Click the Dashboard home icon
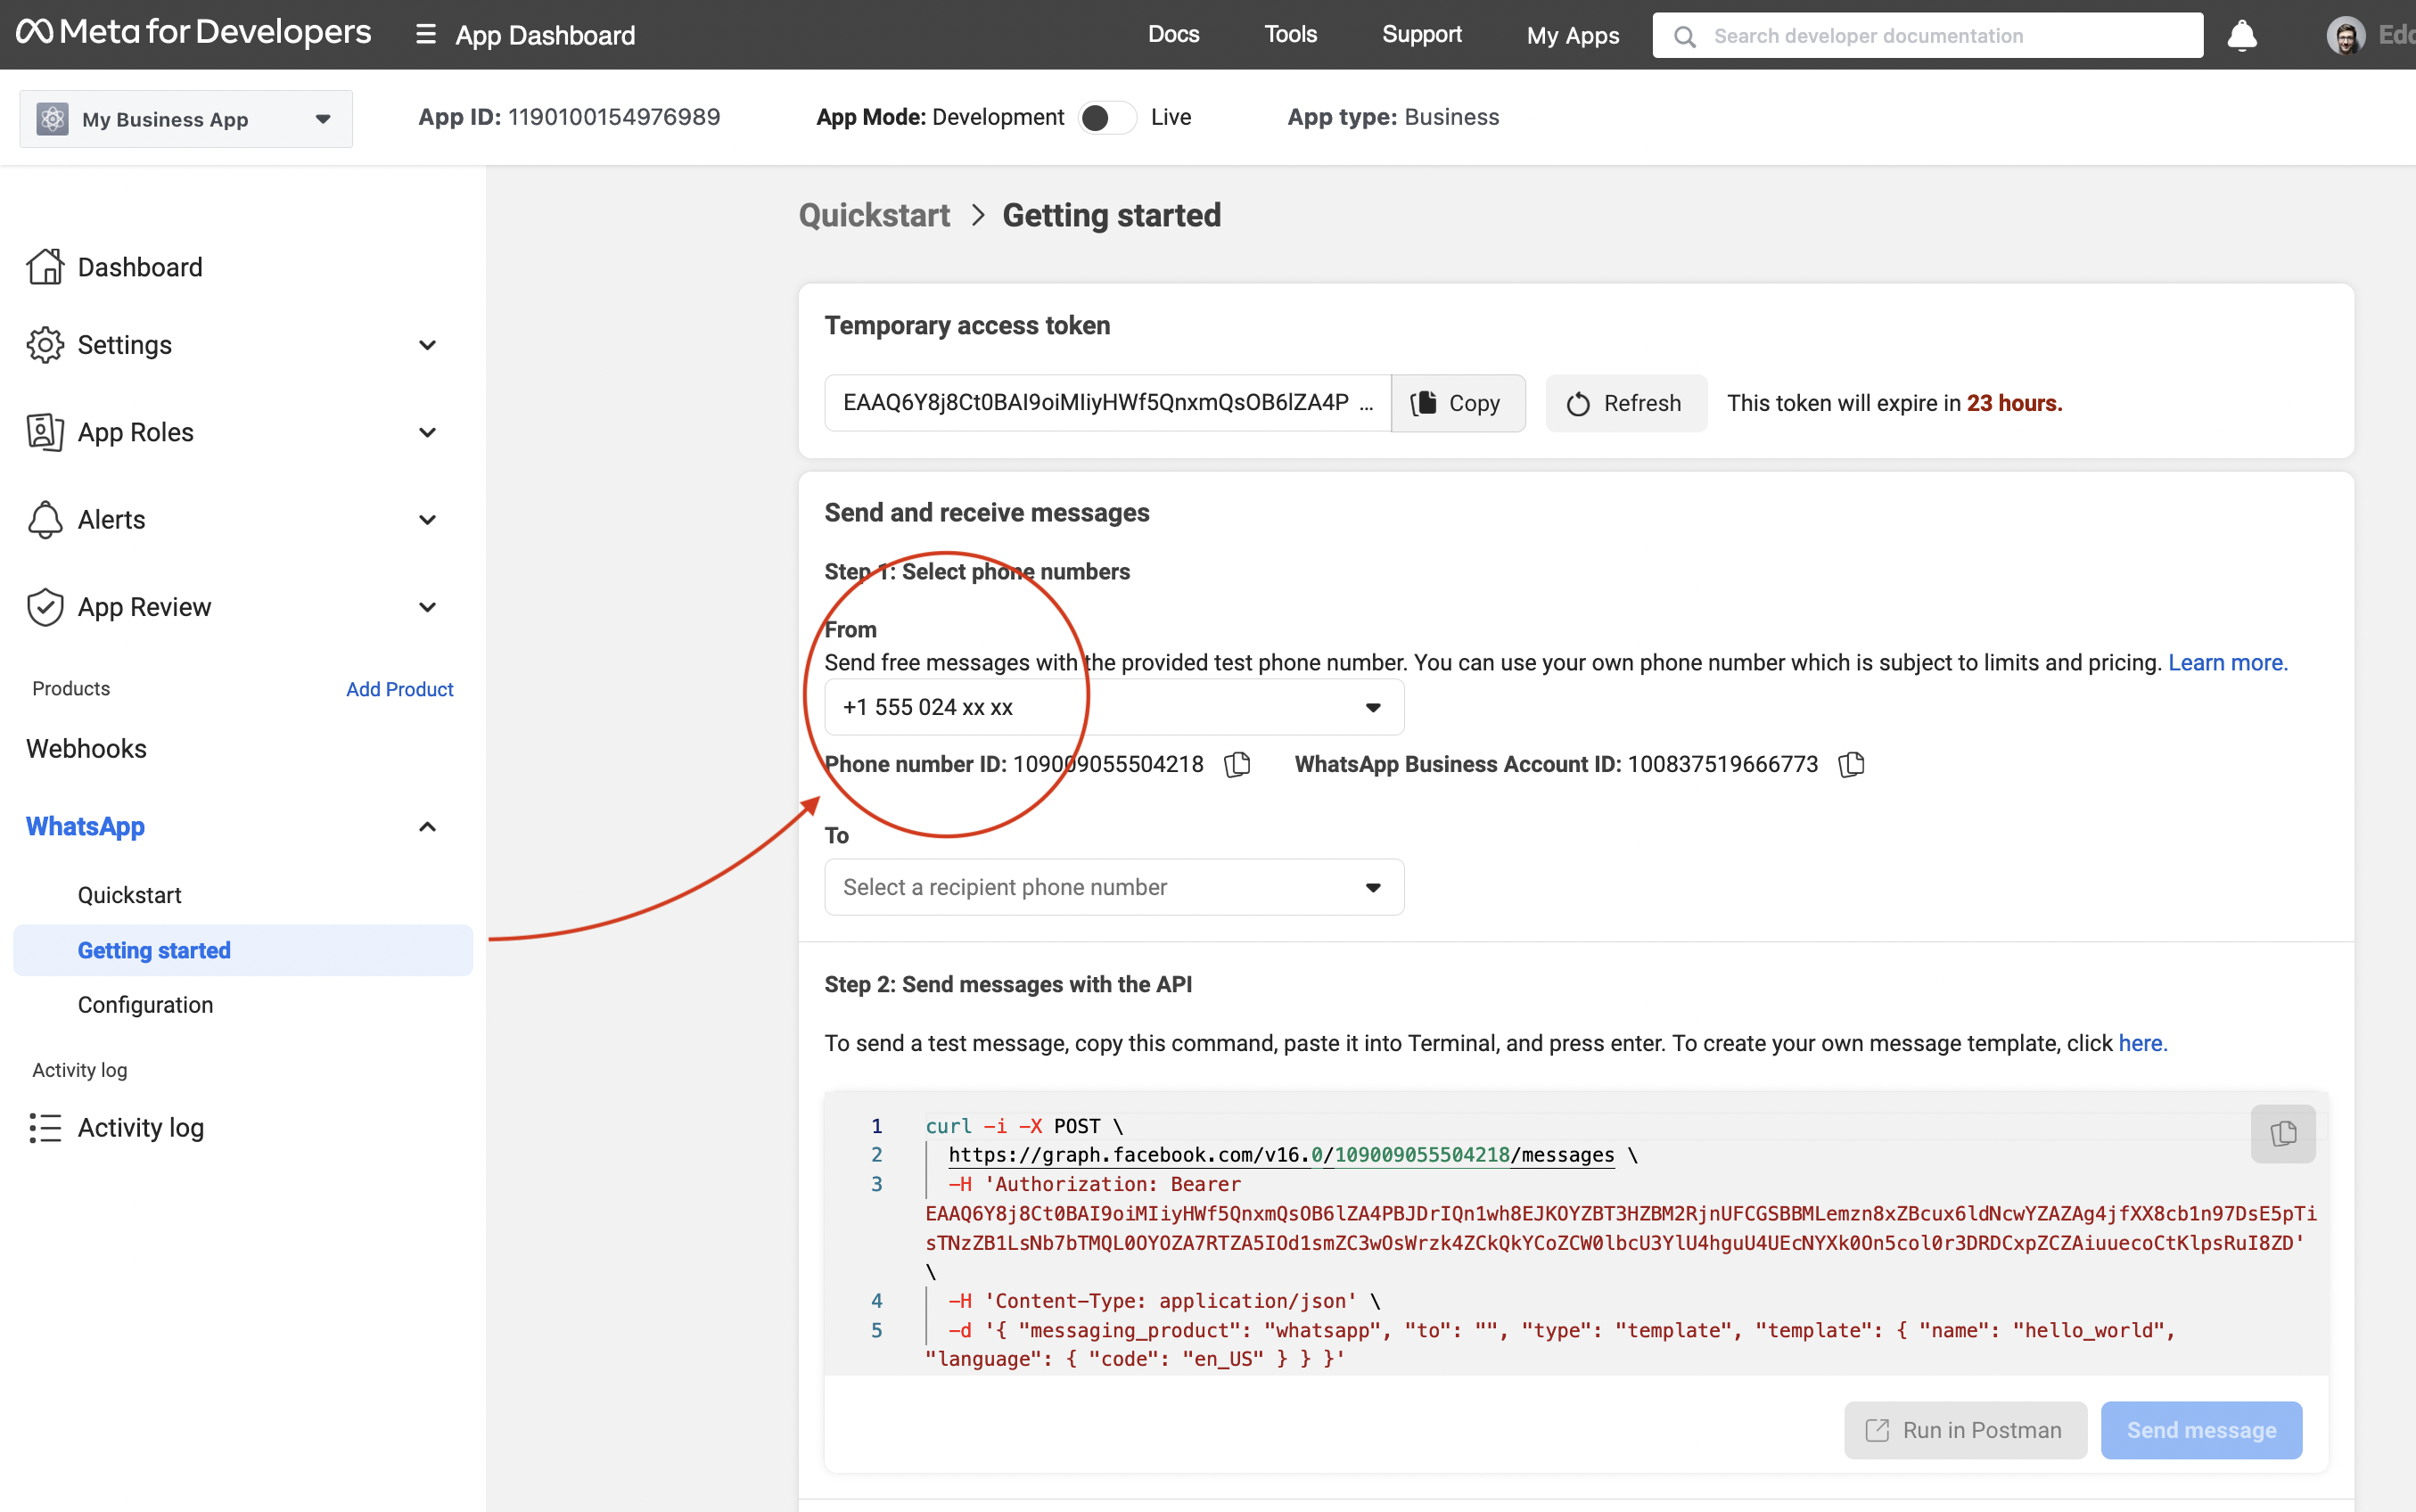The height and width of the screenshot is (1512, 2416). [45, 267]
